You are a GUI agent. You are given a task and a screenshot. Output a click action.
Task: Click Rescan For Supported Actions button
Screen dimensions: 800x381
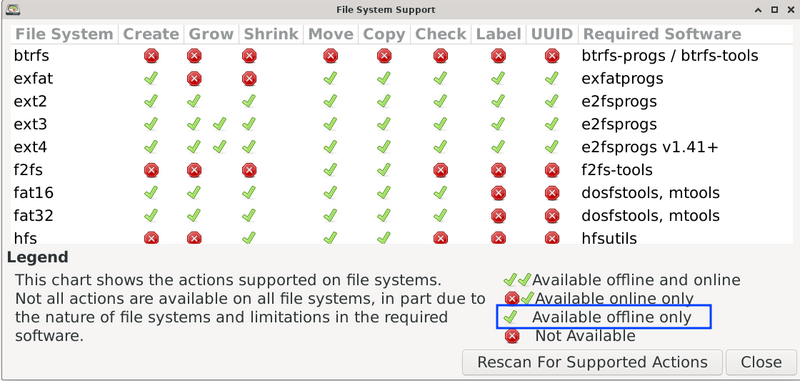coord(592,362)
